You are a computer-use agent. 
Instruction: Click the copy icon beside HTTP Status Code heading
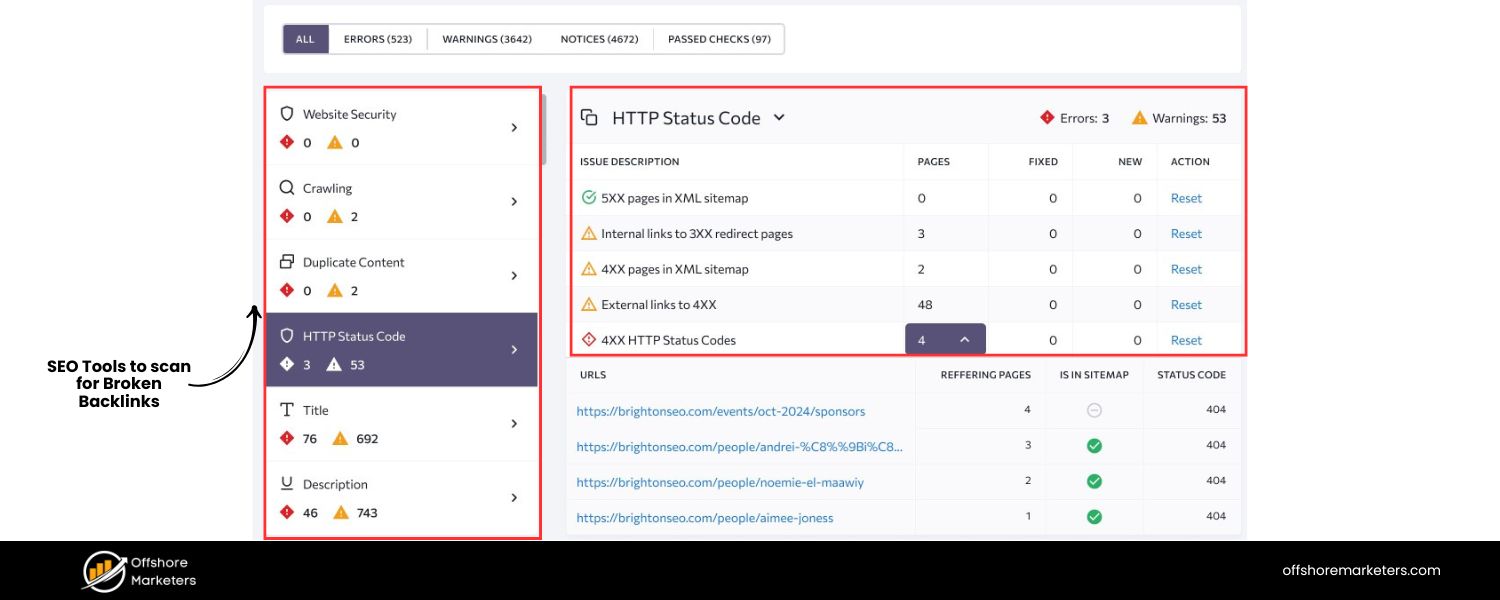point(590,117)
